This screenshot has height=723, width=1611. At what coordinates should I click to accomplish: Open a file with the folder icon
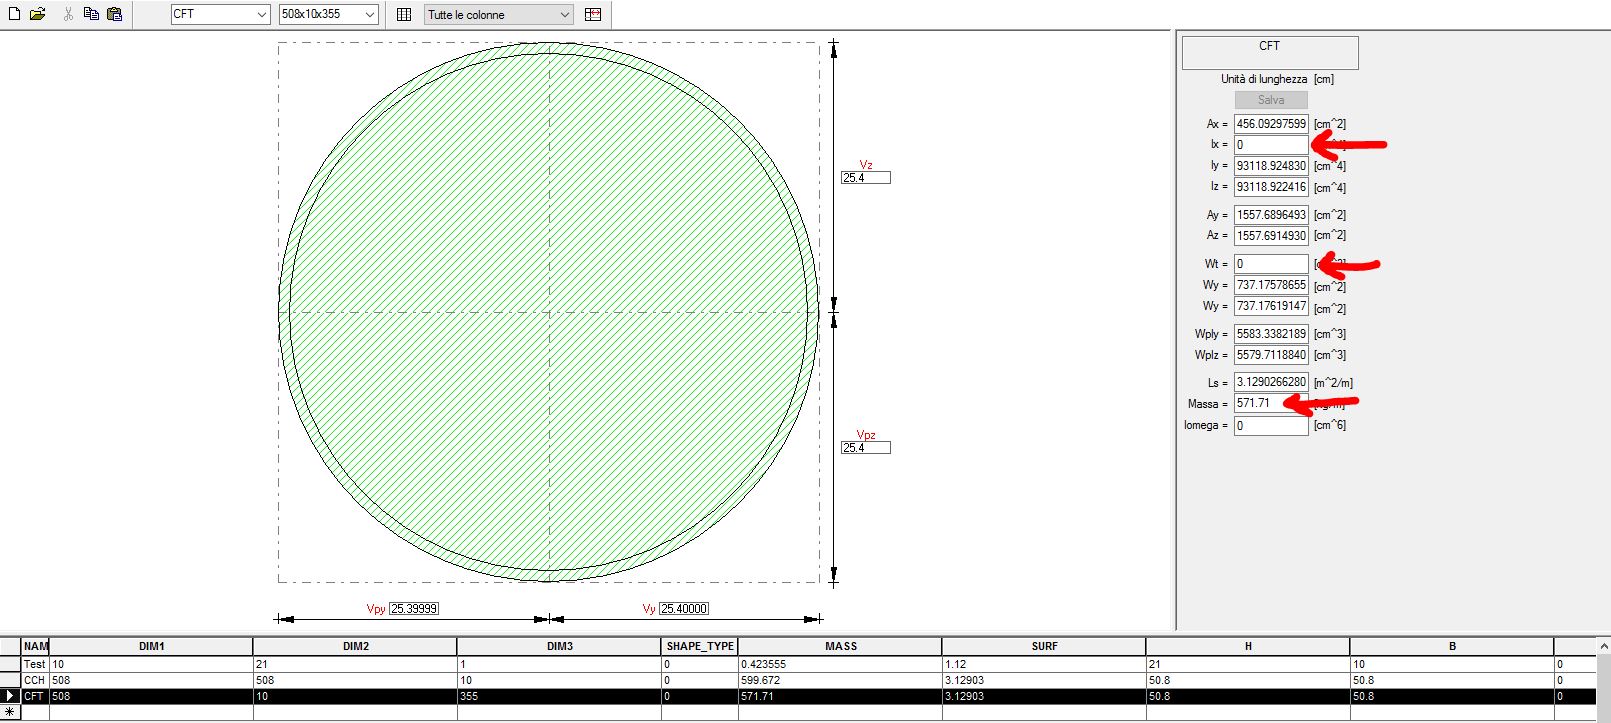tap(37, 14)
